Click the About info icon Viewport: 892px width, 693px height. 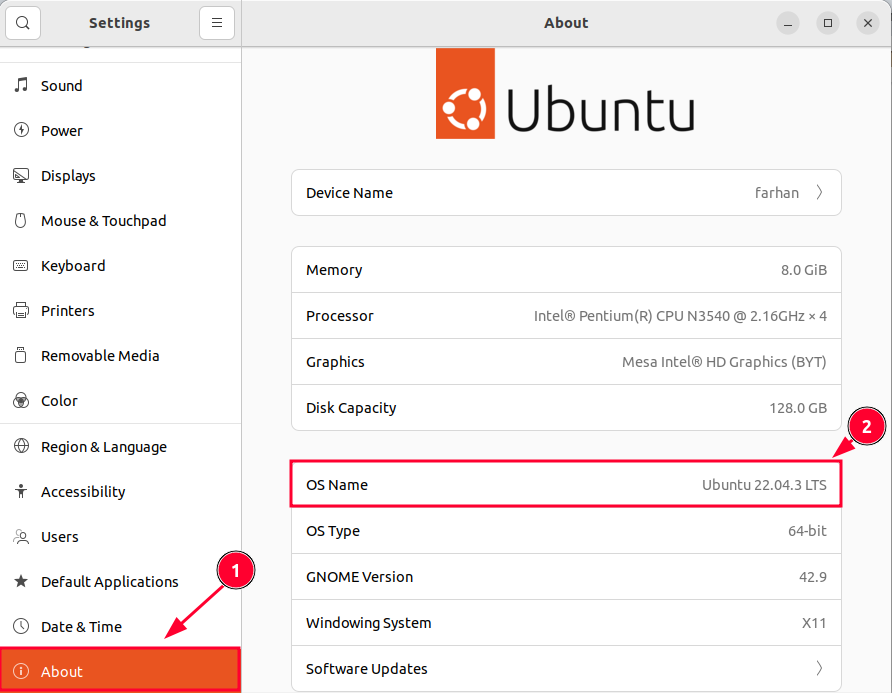[21, 671]
